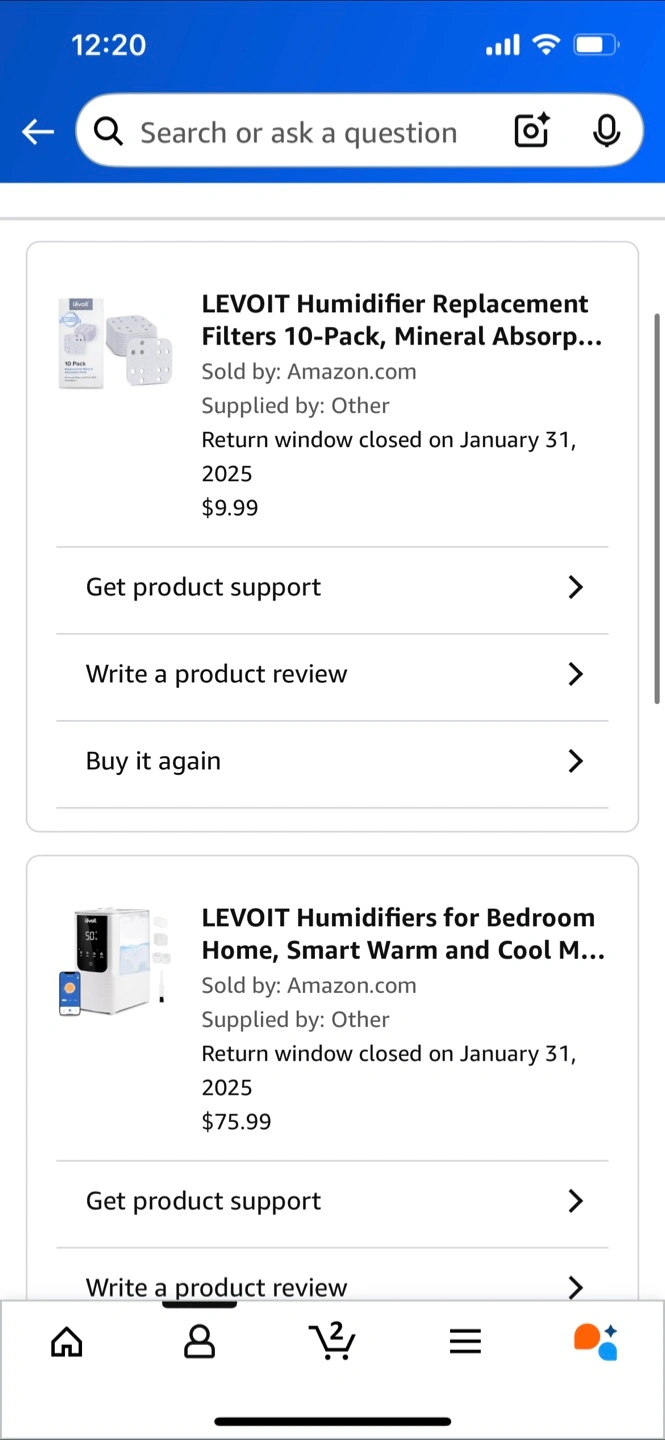Expand chevron for filters Get product support
The width and height of the screenshot is (665, 1440).
click(x=575, y=587)
